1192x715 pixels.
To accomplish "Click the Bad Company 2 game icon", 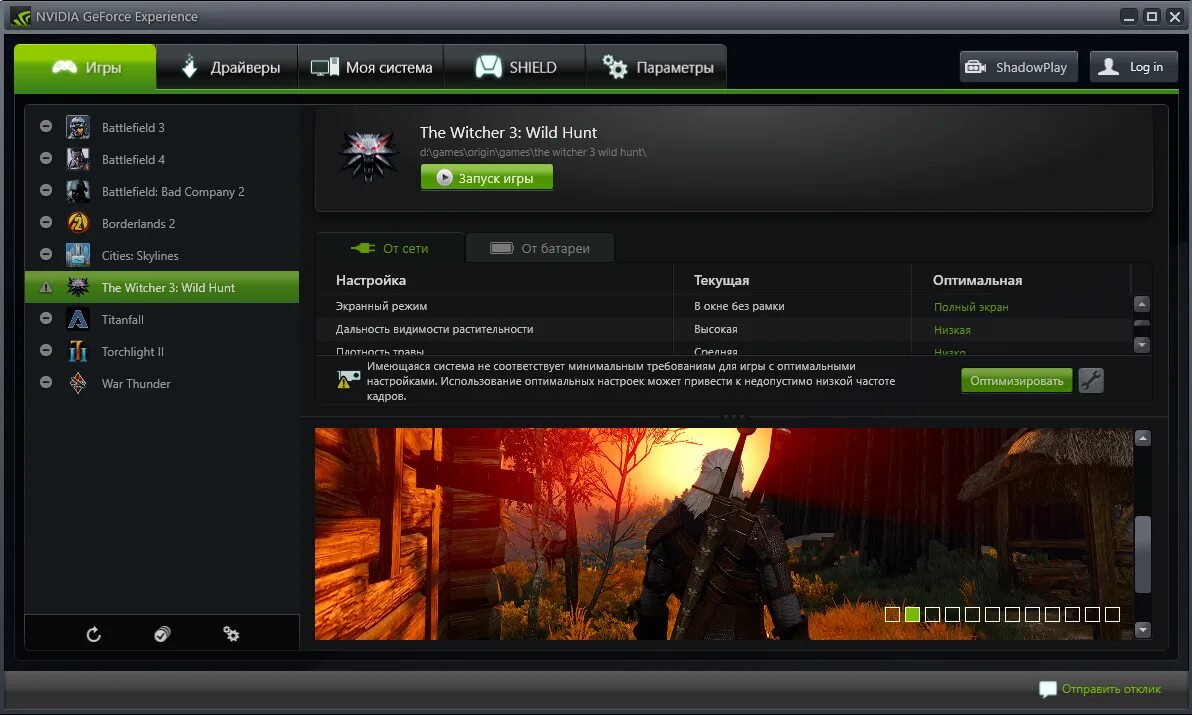I will (x=78, y=191).
